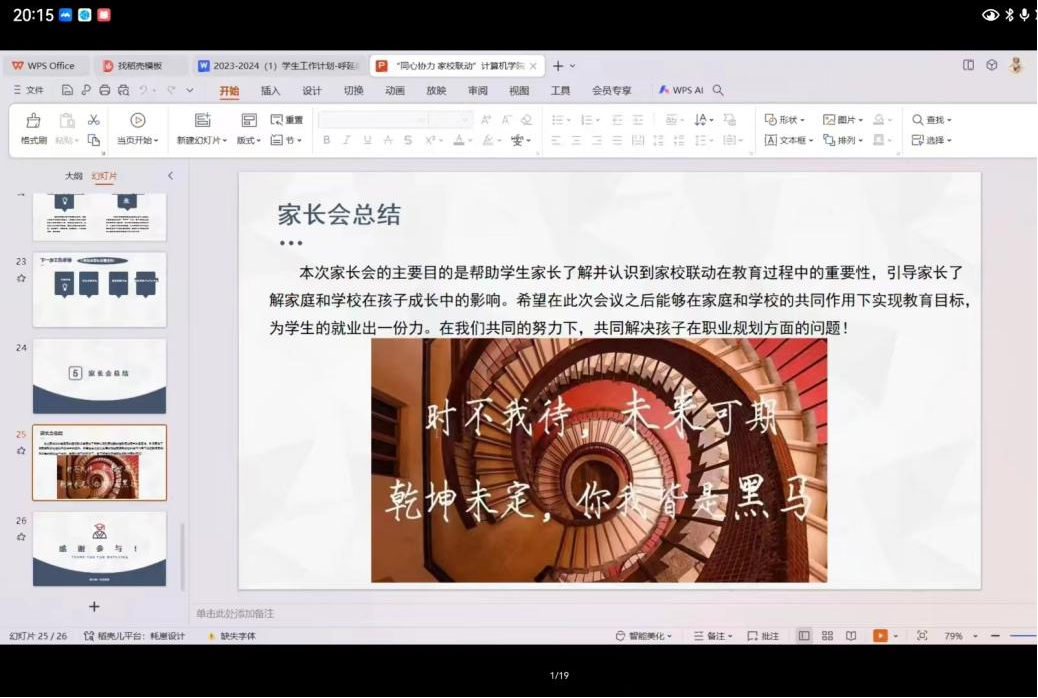Open the Picture (图片) dropdown
This screenshot has height=698, width=1038.
[843, 120]
